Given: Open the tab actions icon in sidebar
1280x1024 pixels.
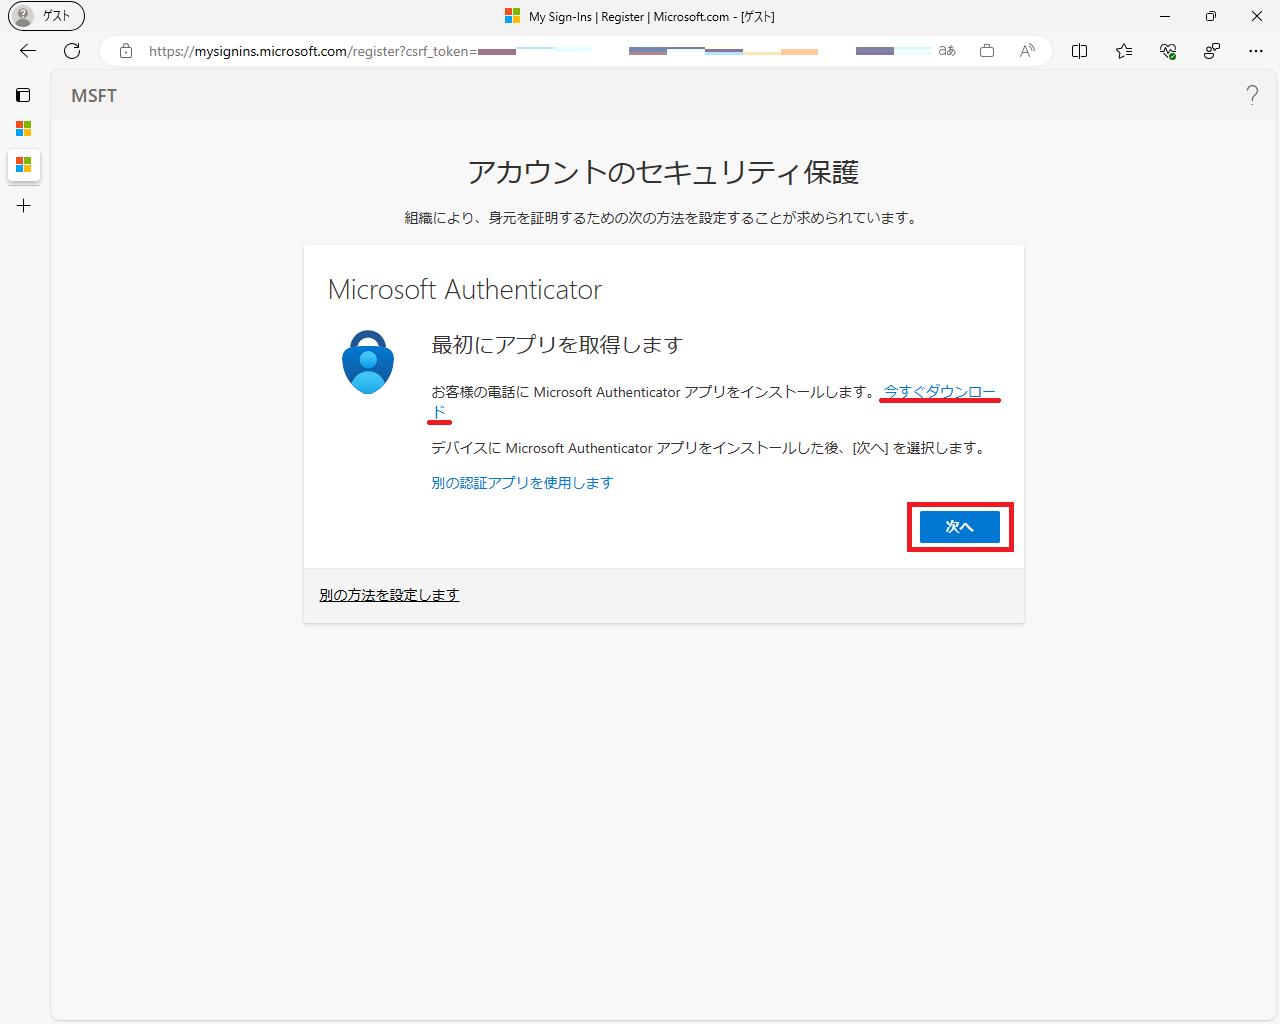Looking at the screenshot, I should [23, 95].
